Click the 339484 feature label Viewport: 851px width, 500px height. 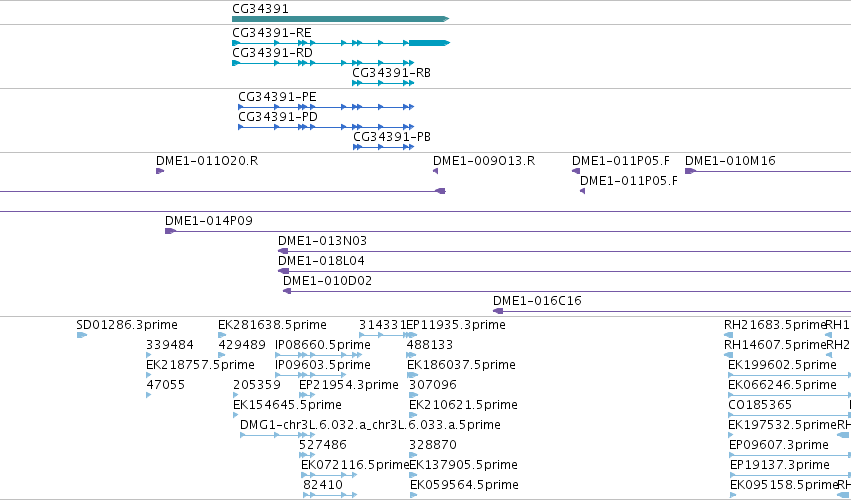click(x=170, y=345)
